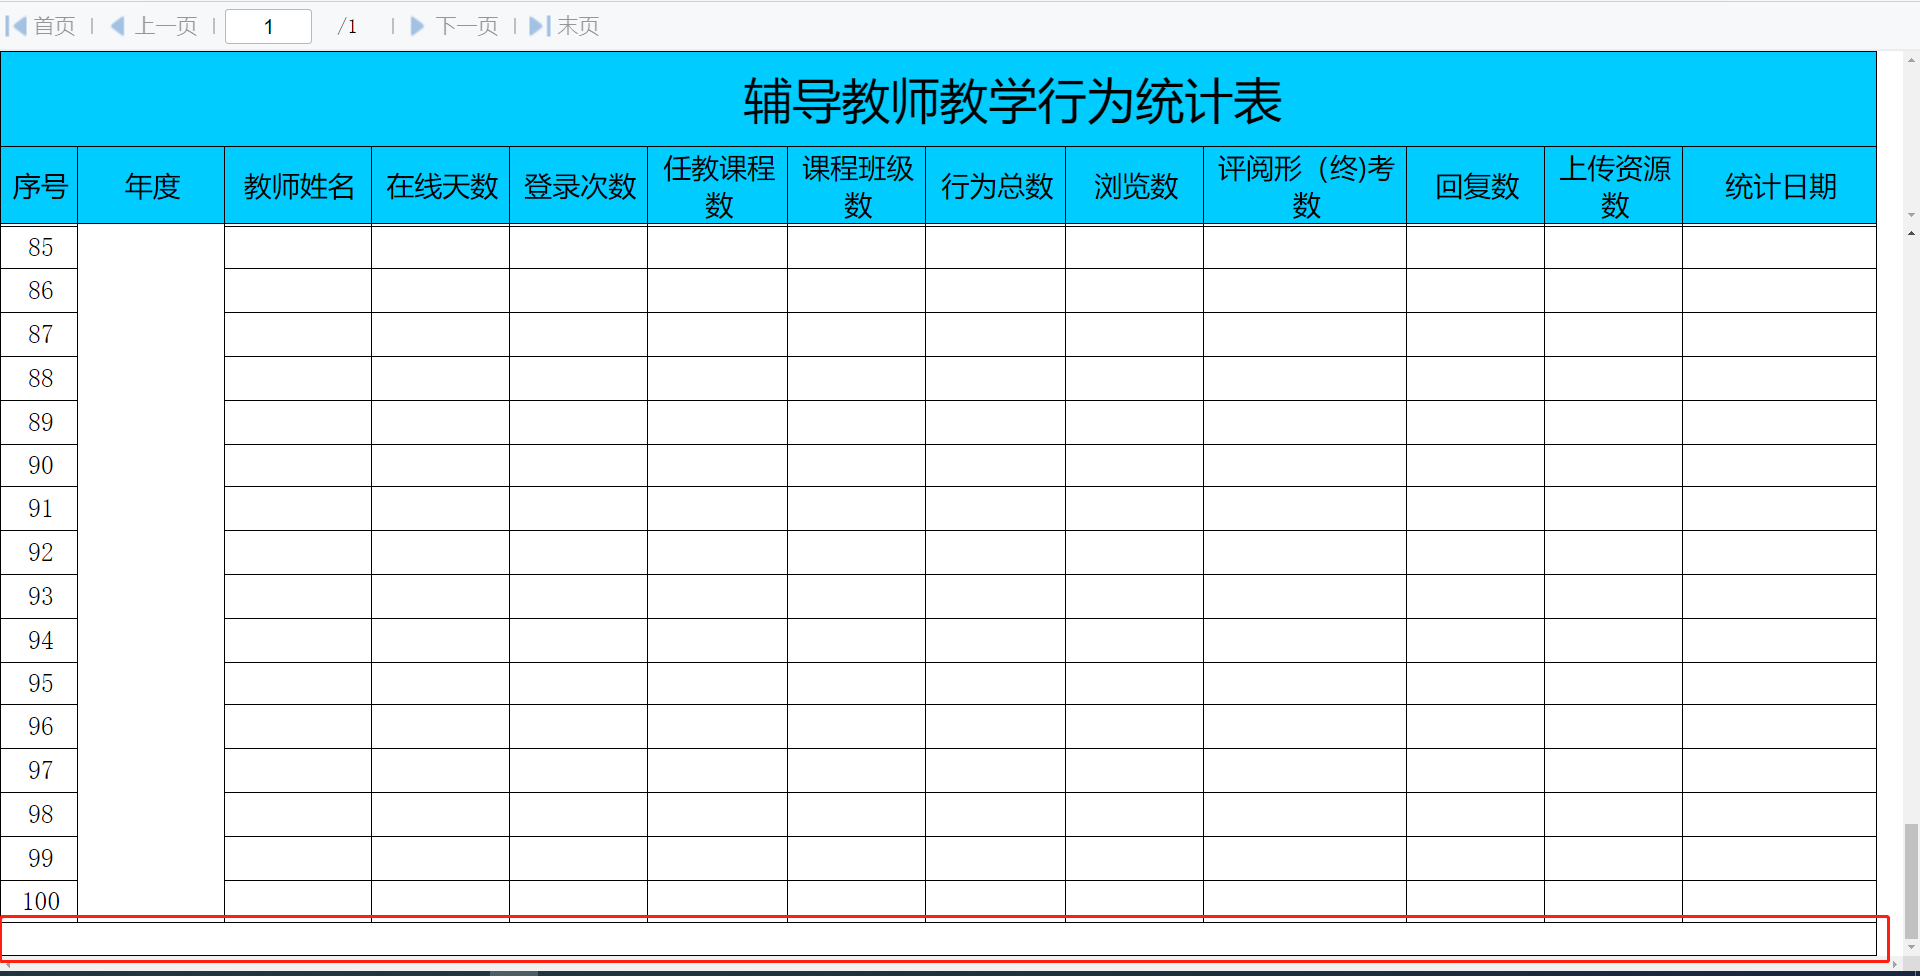Image resolution: width=1920 pixels, height=976 pixels.
Task: Select row number 96
Action: [x=40, y=727]
